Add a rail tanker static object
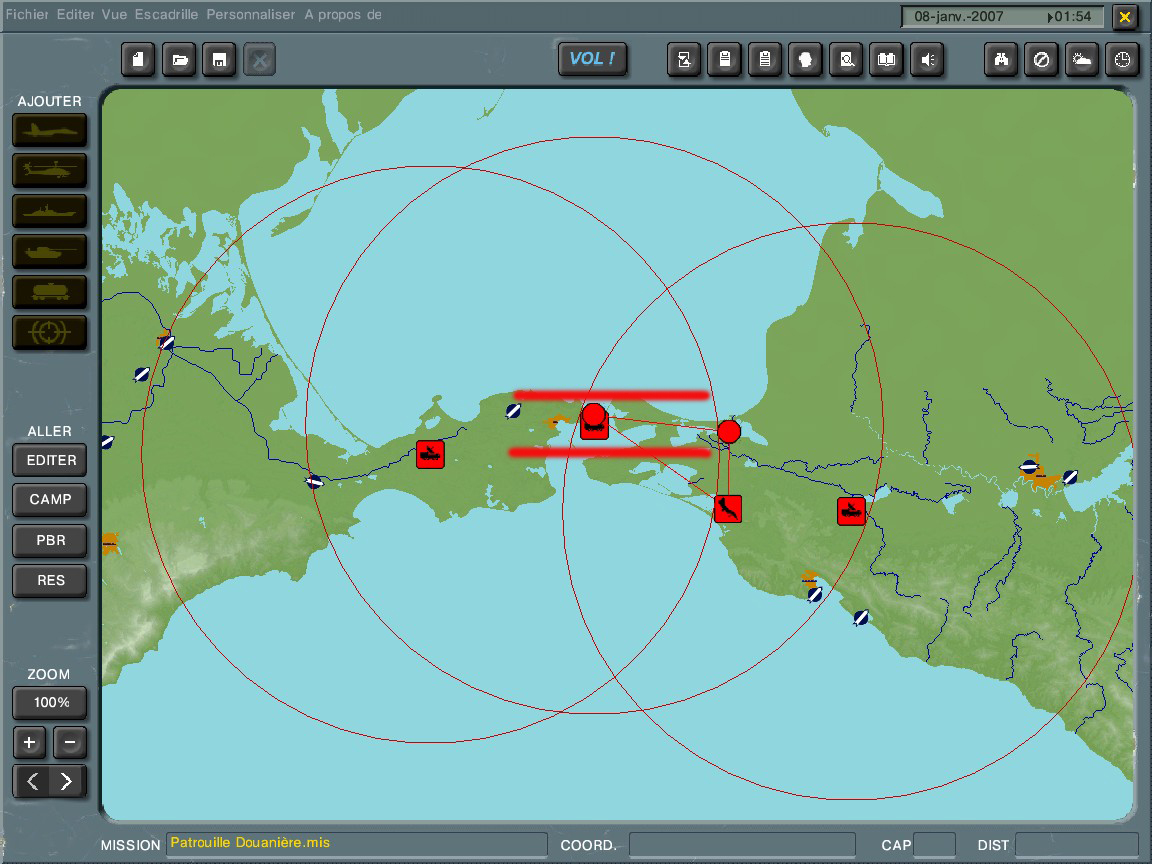Screen dimensions: 1152x864 click(50, 292)
